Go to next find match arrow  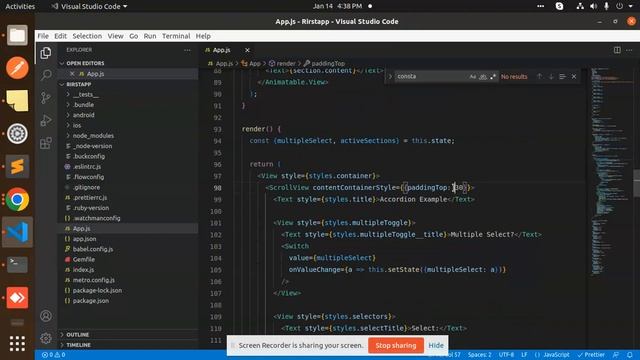point(551,76)
